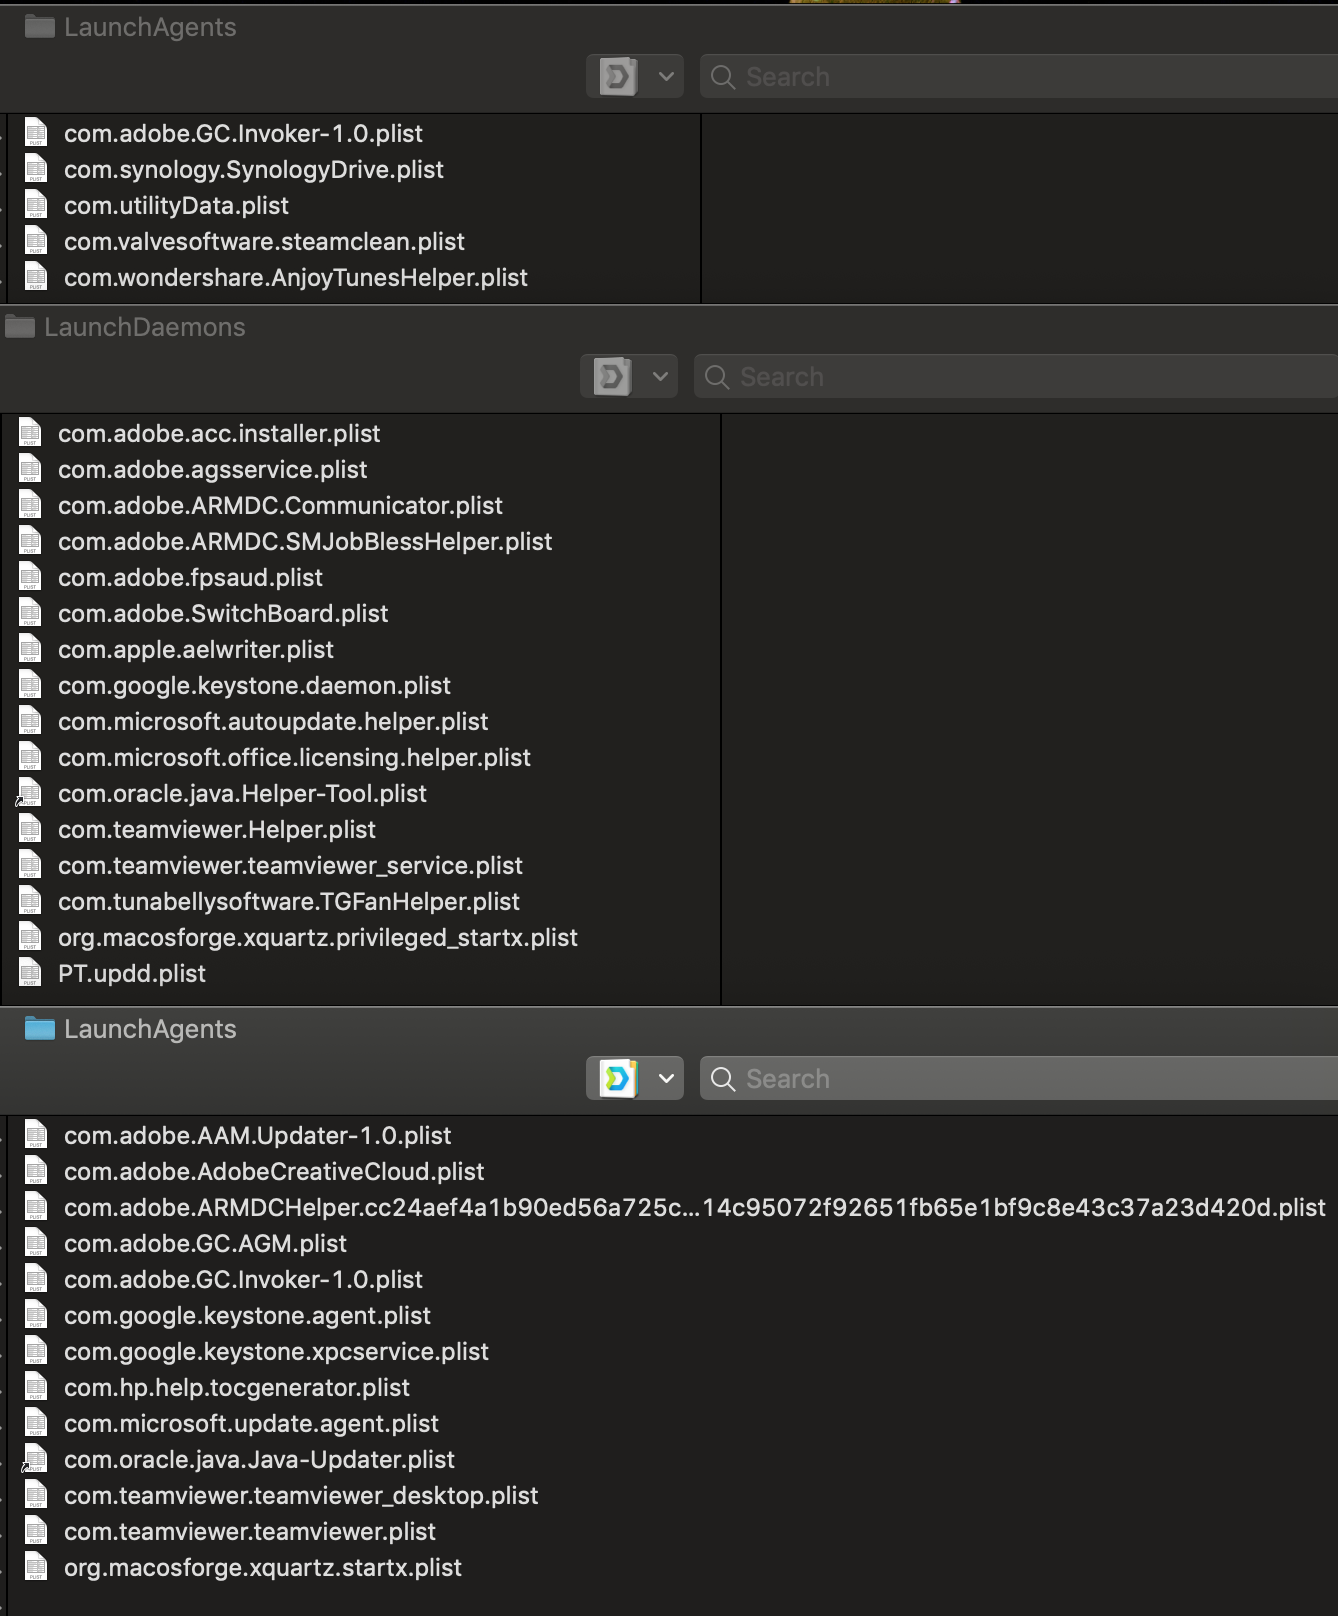Select the com.google.keystone.xpcservice.plist file icon
1338x1616 pixels.
point(36,1351)
